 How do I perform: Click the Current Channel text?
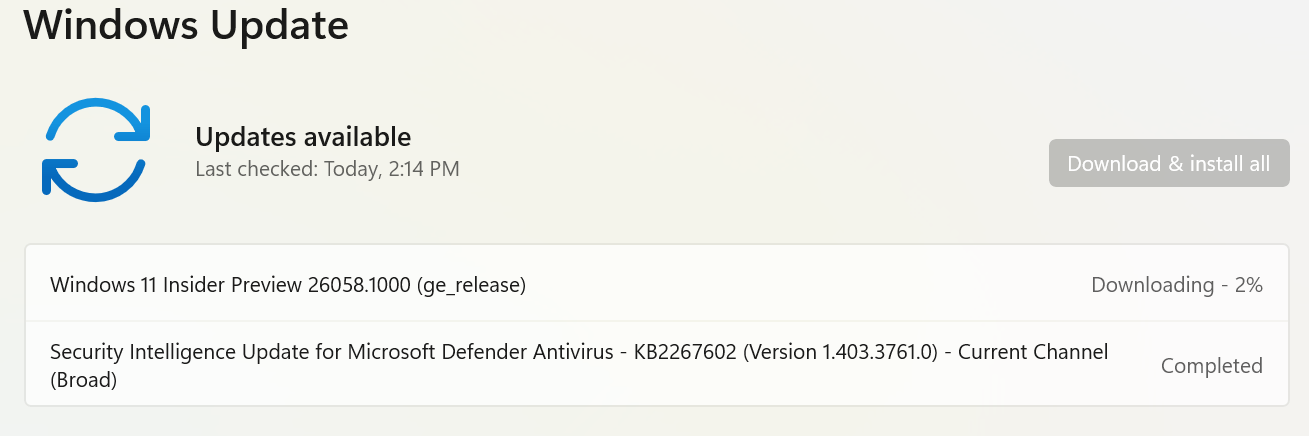(1032, 352)
